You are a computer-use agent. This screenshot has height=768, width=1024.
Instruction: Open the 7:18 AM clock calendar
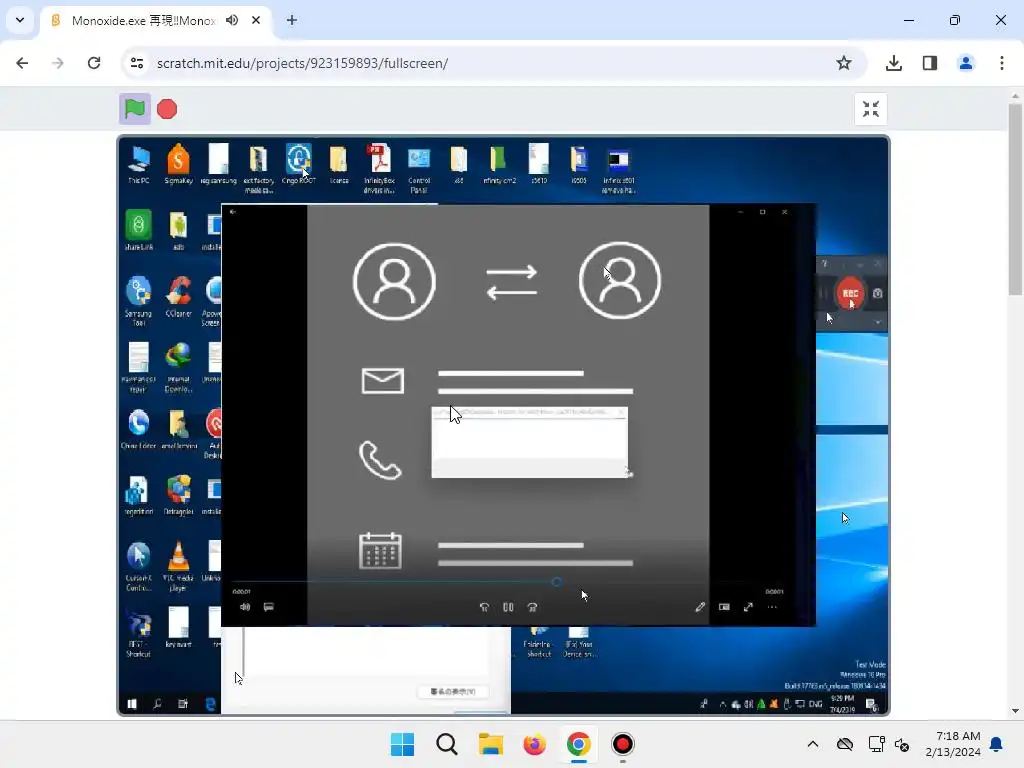[953, 744]
